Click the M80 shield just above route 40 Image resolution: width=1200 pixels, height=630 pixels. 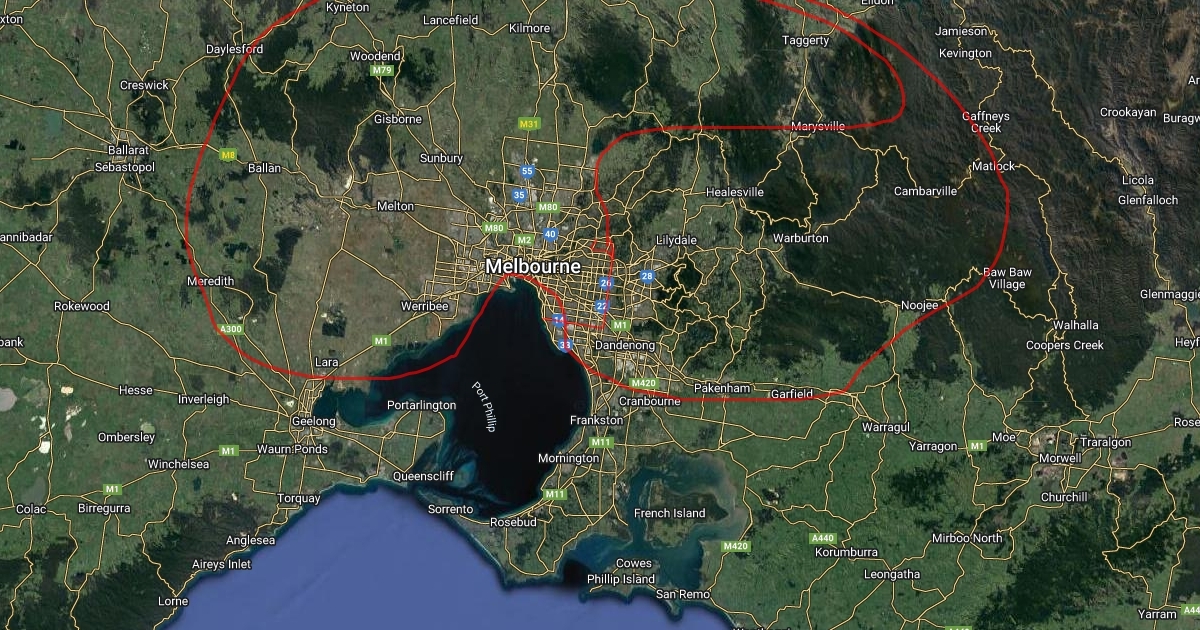click(x=547, y=207)
